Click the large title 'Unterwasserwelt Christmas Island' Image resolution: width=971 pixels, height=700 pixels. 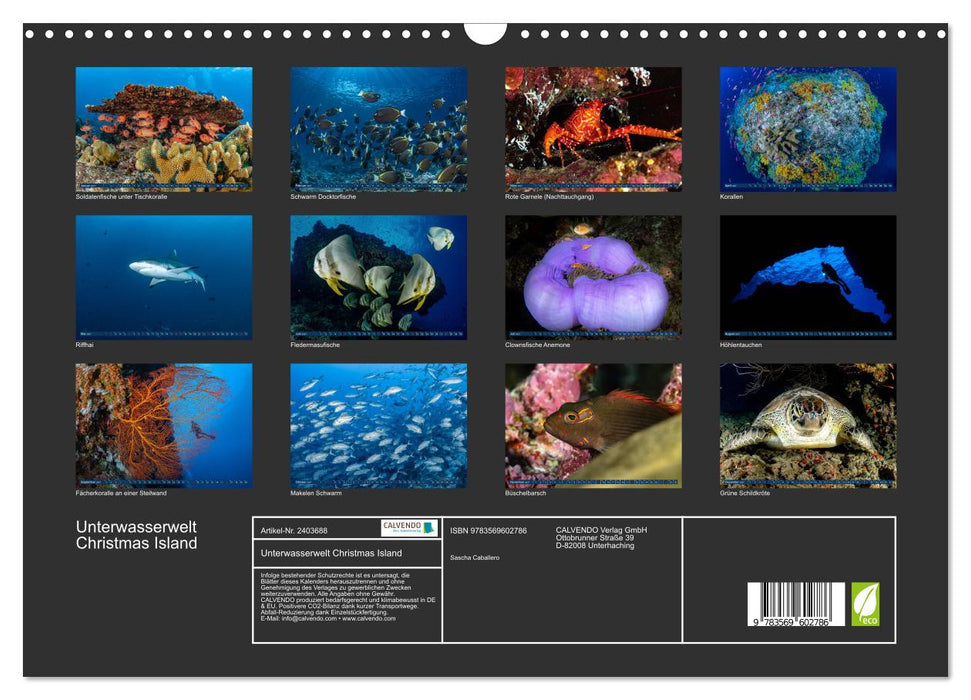[x=136, y=535]
